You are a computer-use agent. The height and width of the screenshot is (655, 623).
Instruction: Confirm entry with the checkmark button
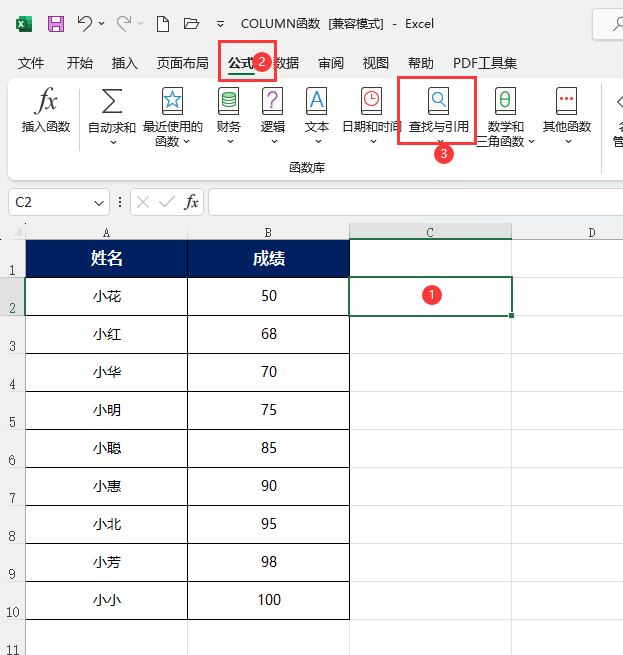(x=167, y=203)
